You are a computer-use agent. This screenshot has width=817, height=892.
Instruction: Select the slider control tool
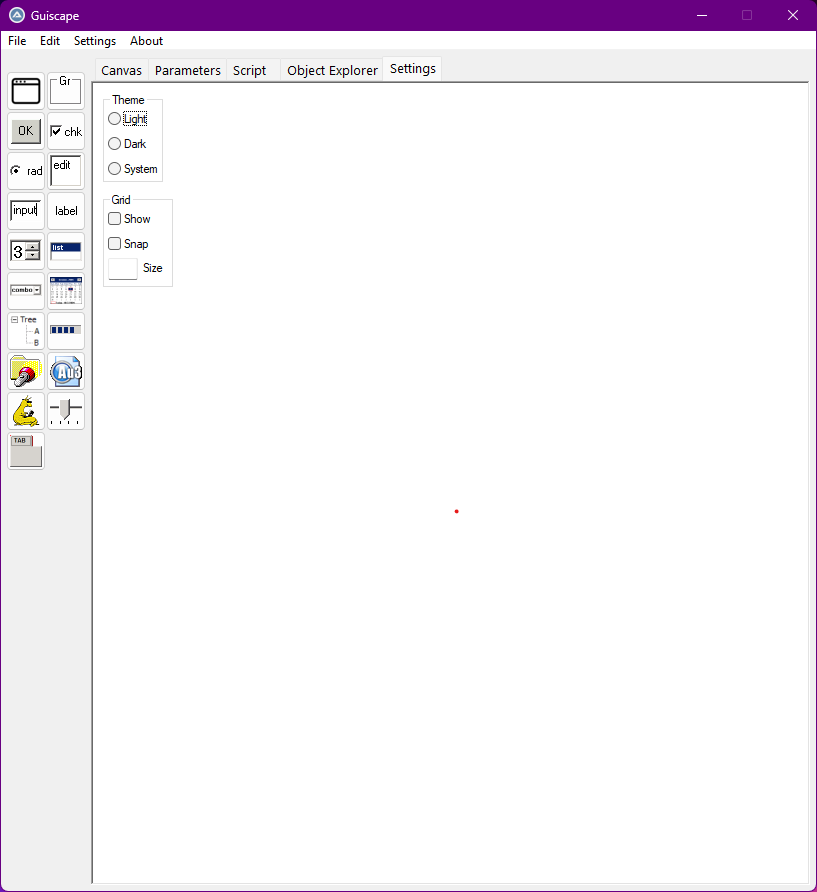(66, 411)
